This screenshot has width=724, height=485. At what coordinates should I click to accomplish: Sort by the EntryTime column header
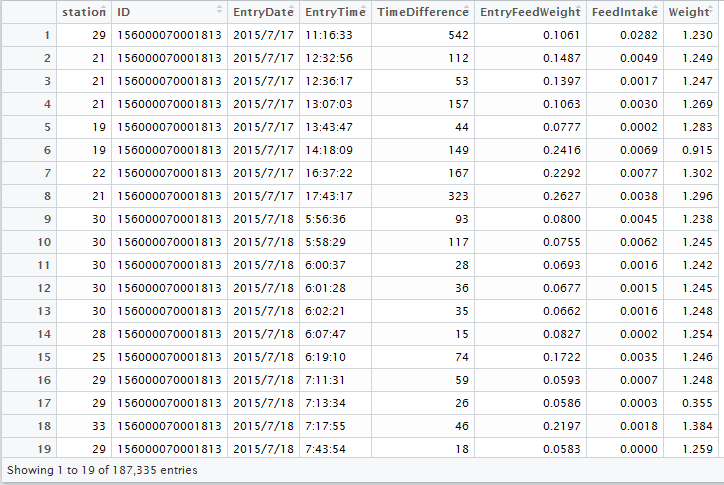pos(335,12)
